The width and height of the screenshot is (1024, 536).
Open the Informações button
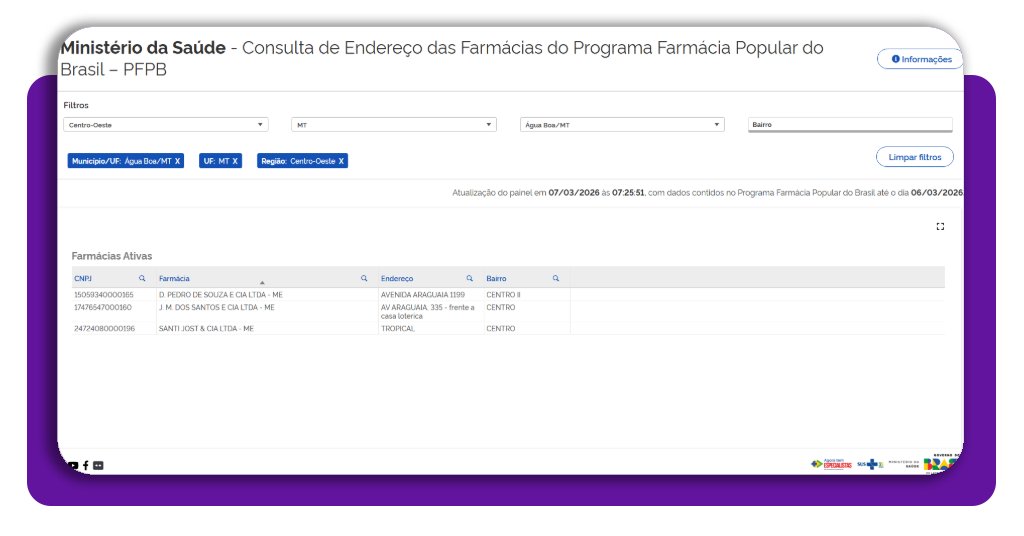tap(921, 59)
